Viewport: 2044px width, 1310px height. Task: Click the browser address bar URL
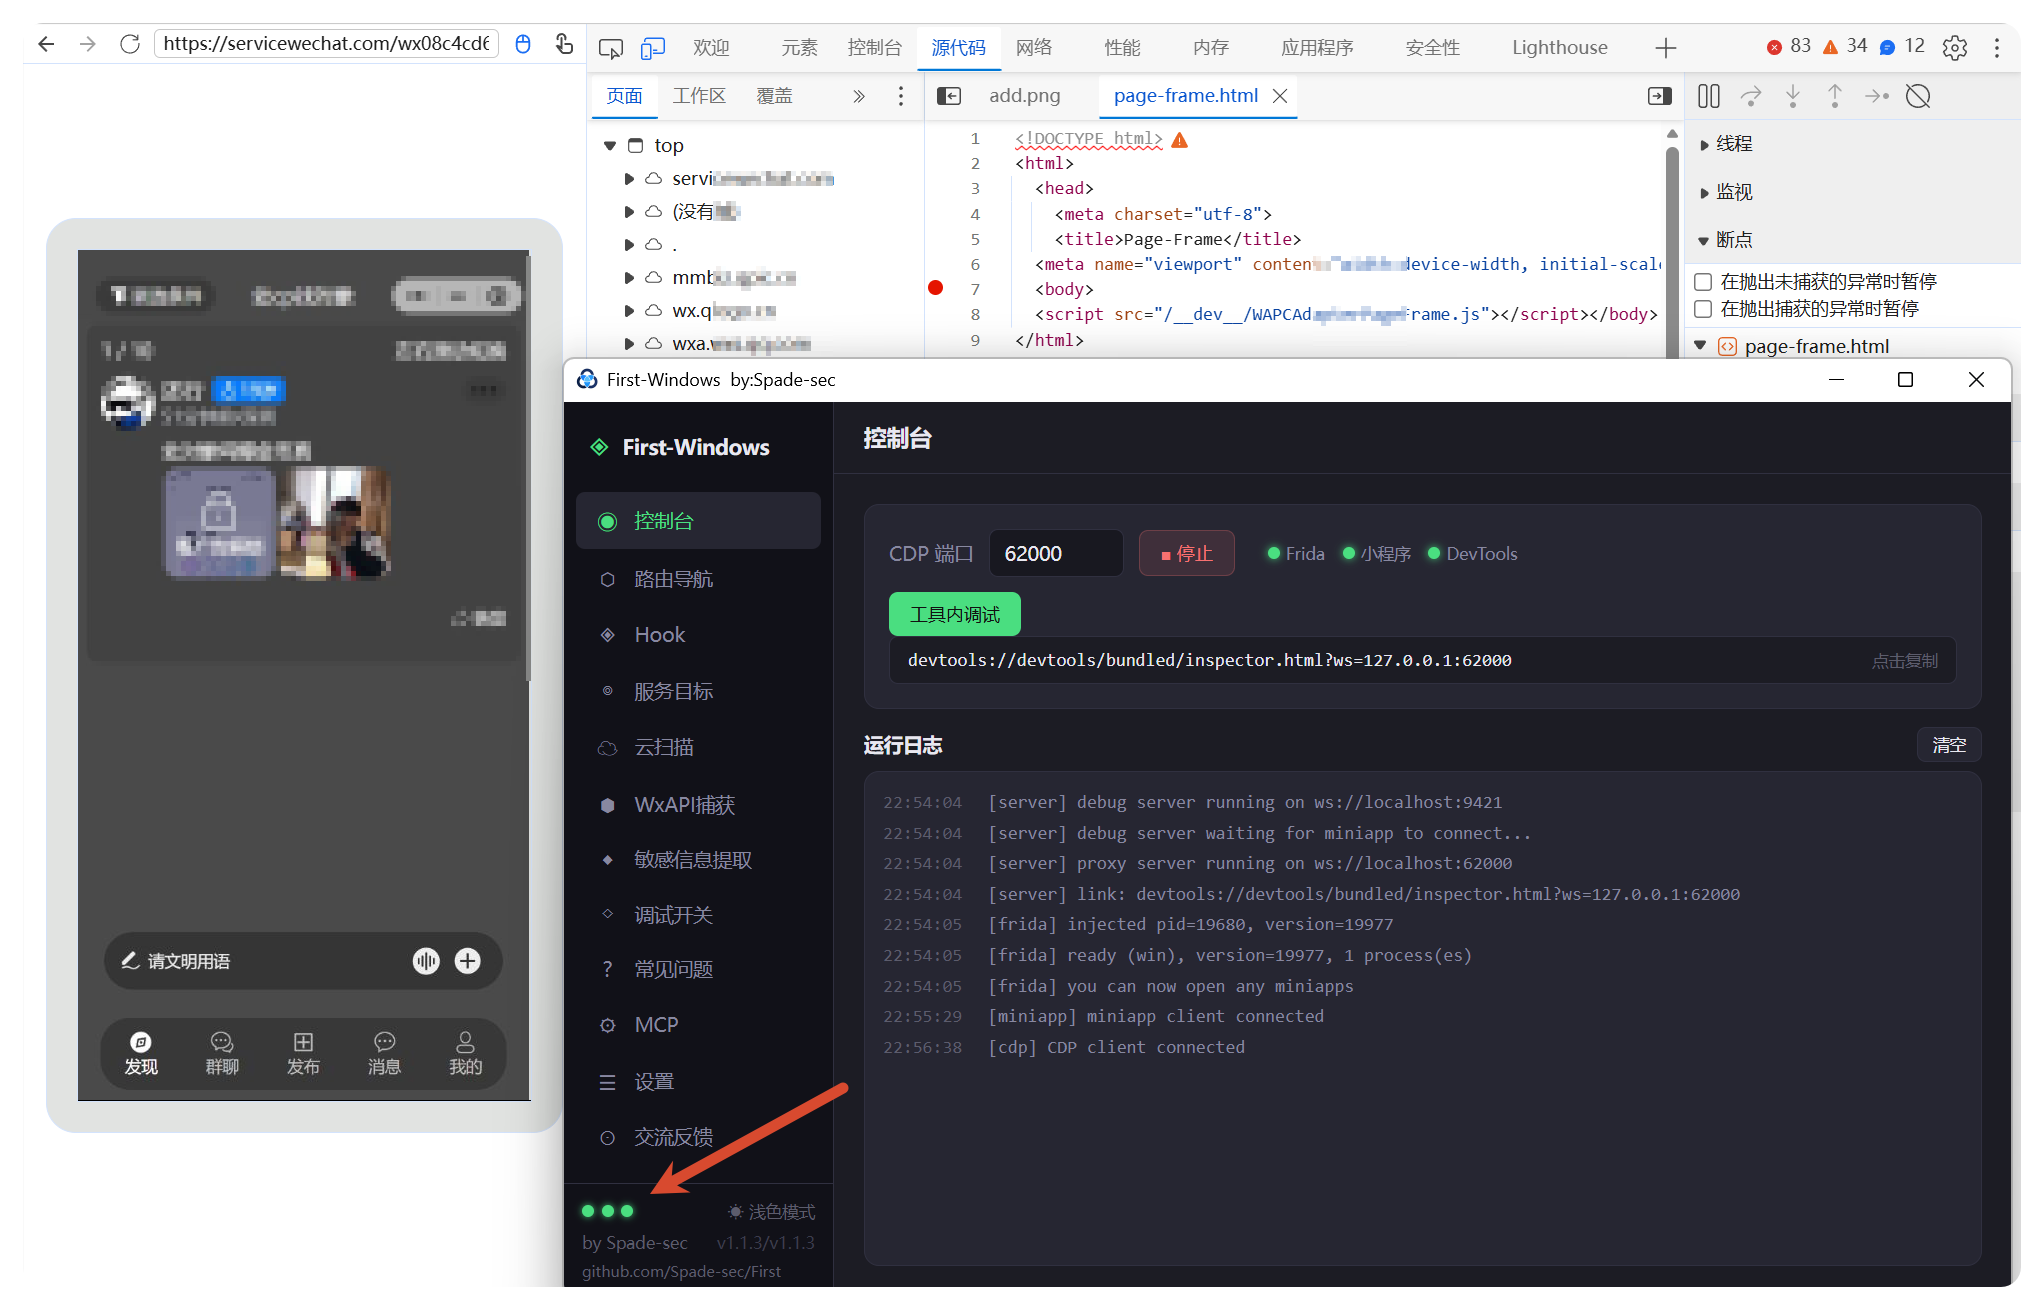[x=326, y=44]
